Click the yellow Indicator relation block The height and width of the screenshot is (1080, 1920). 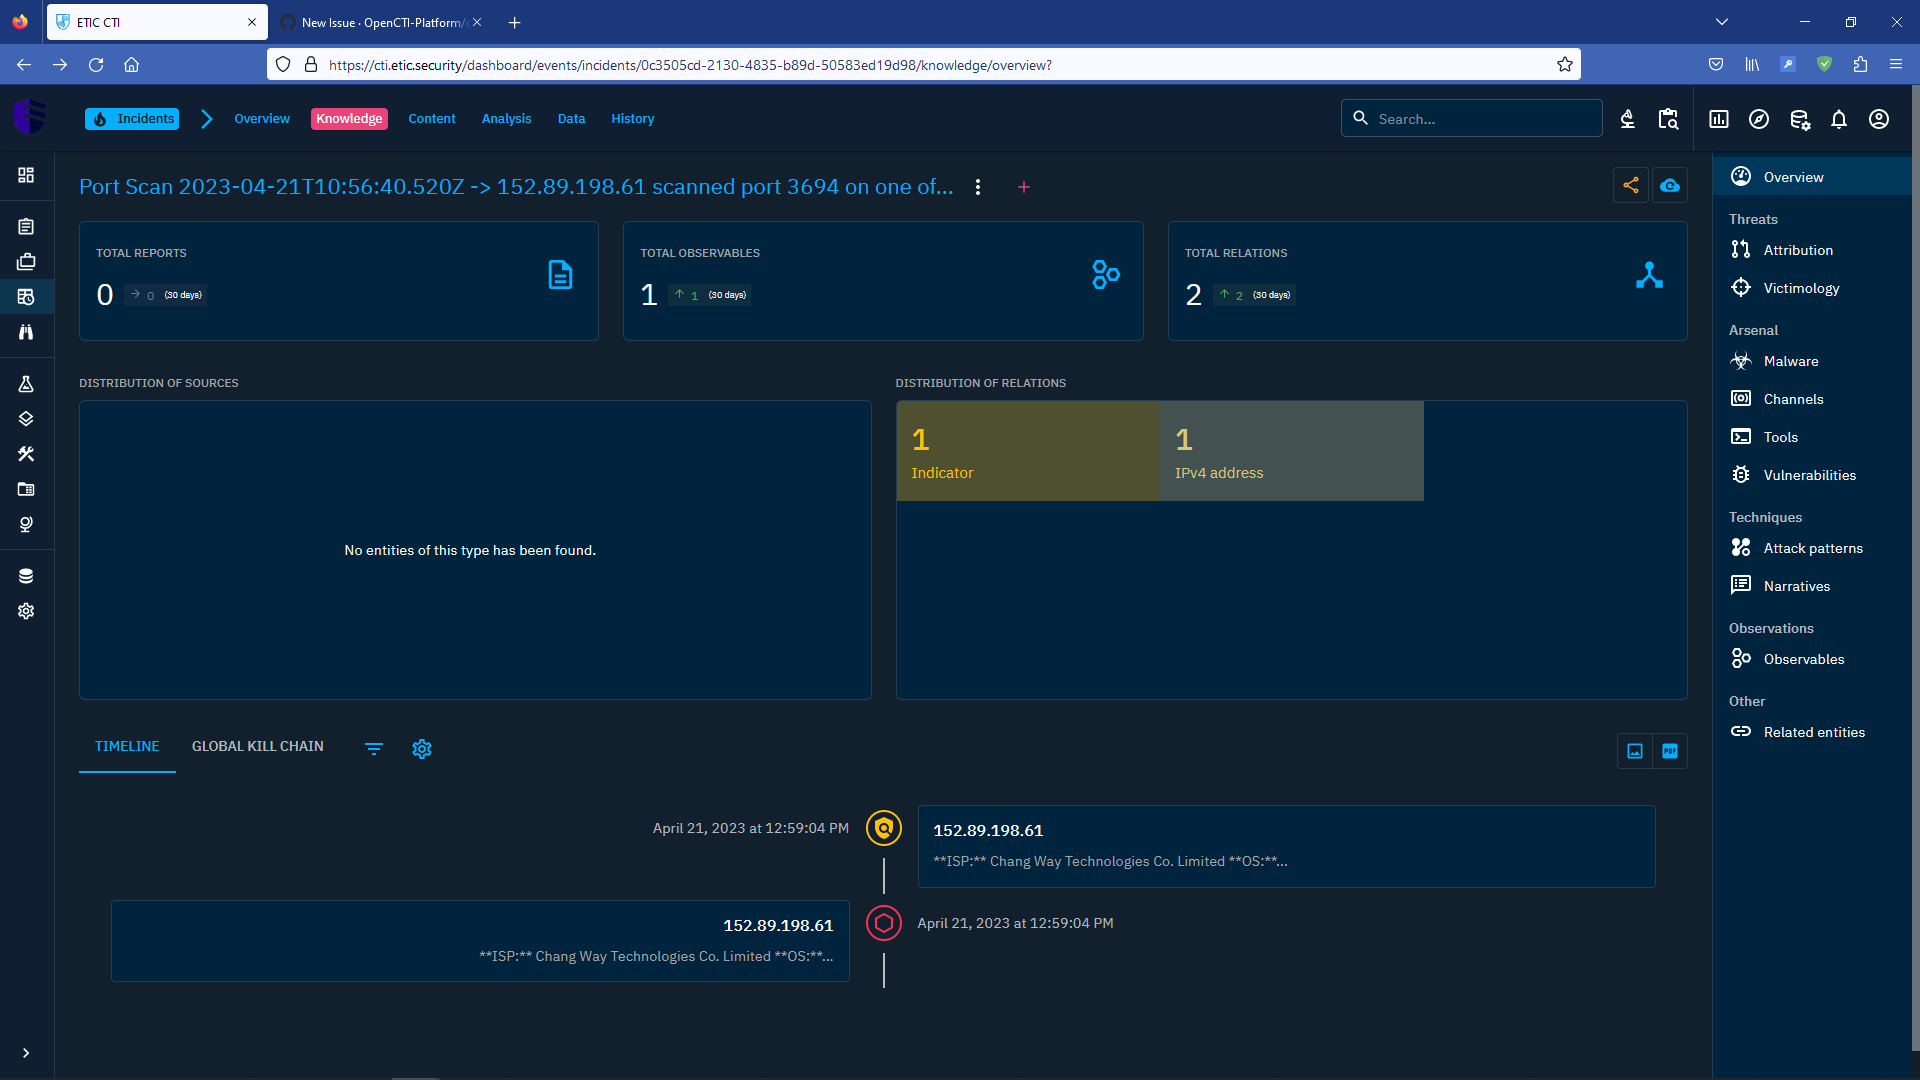[x=1027, y=451]
